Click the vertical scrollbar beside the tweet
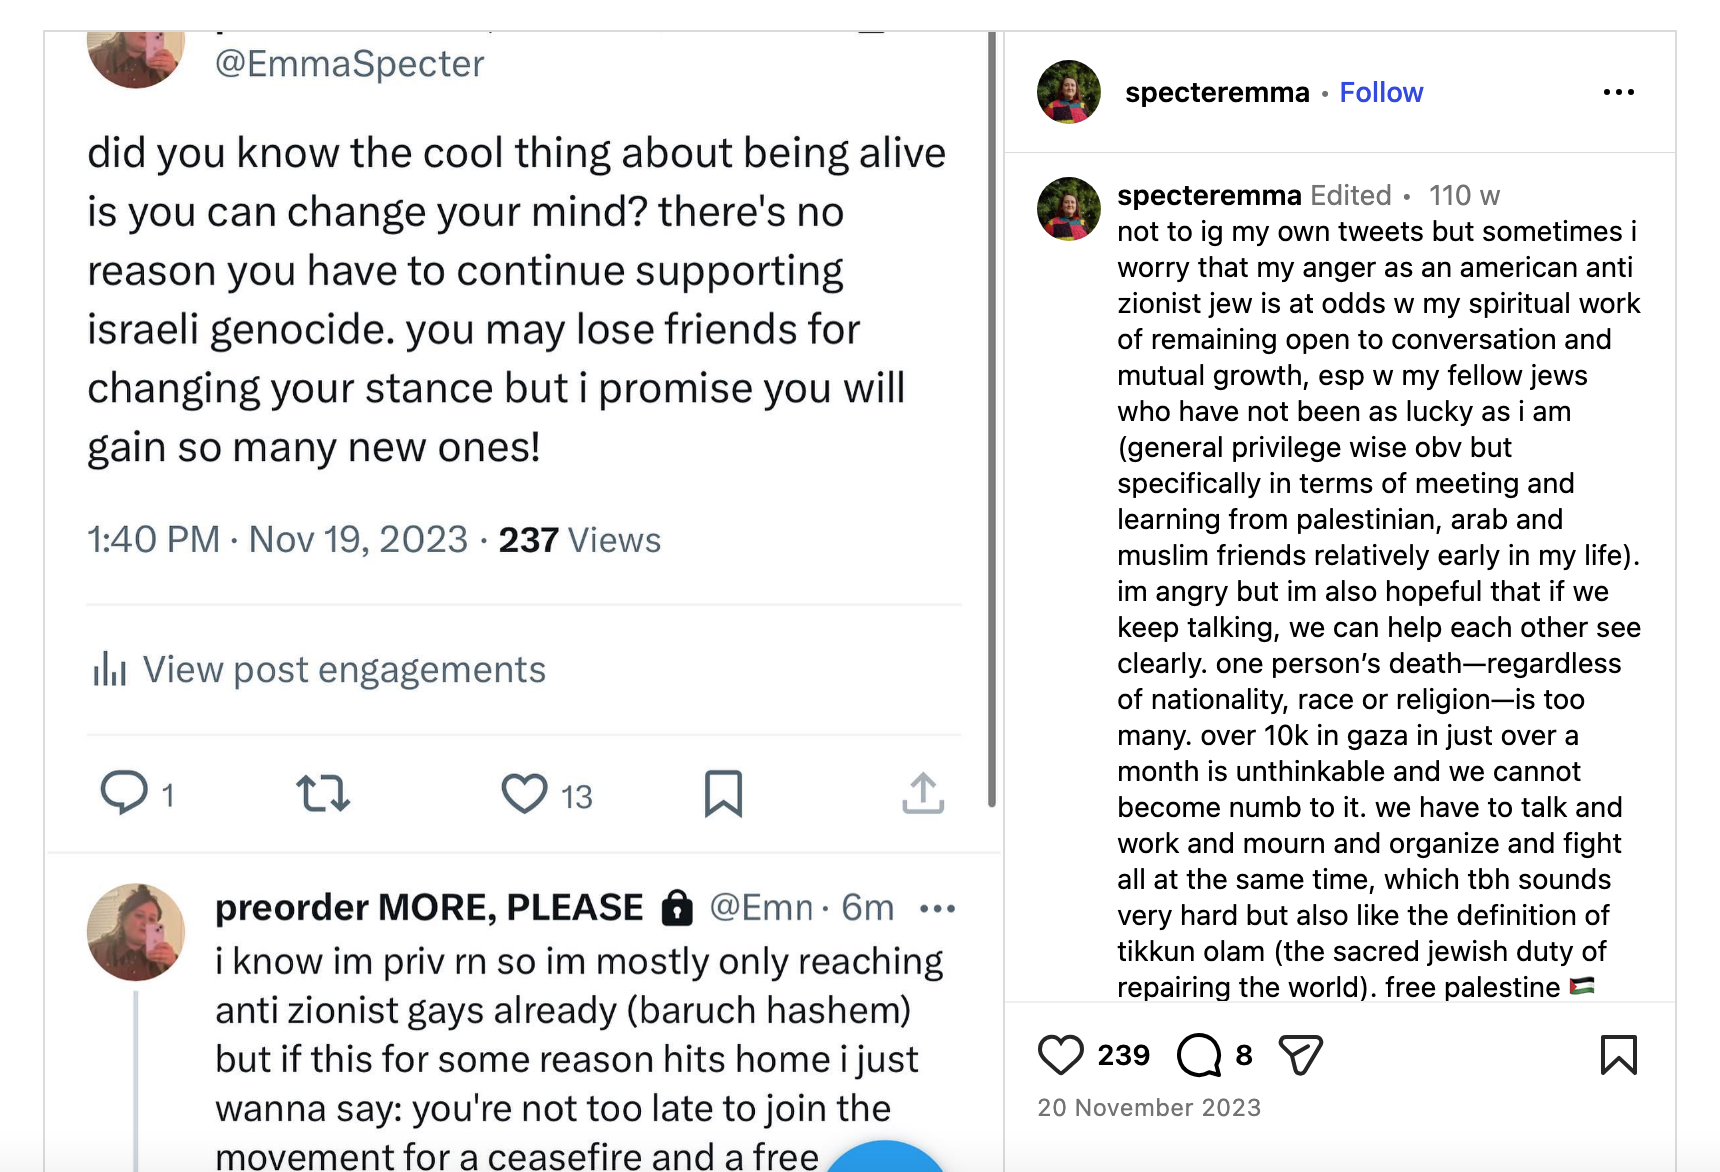 point(992,418)
